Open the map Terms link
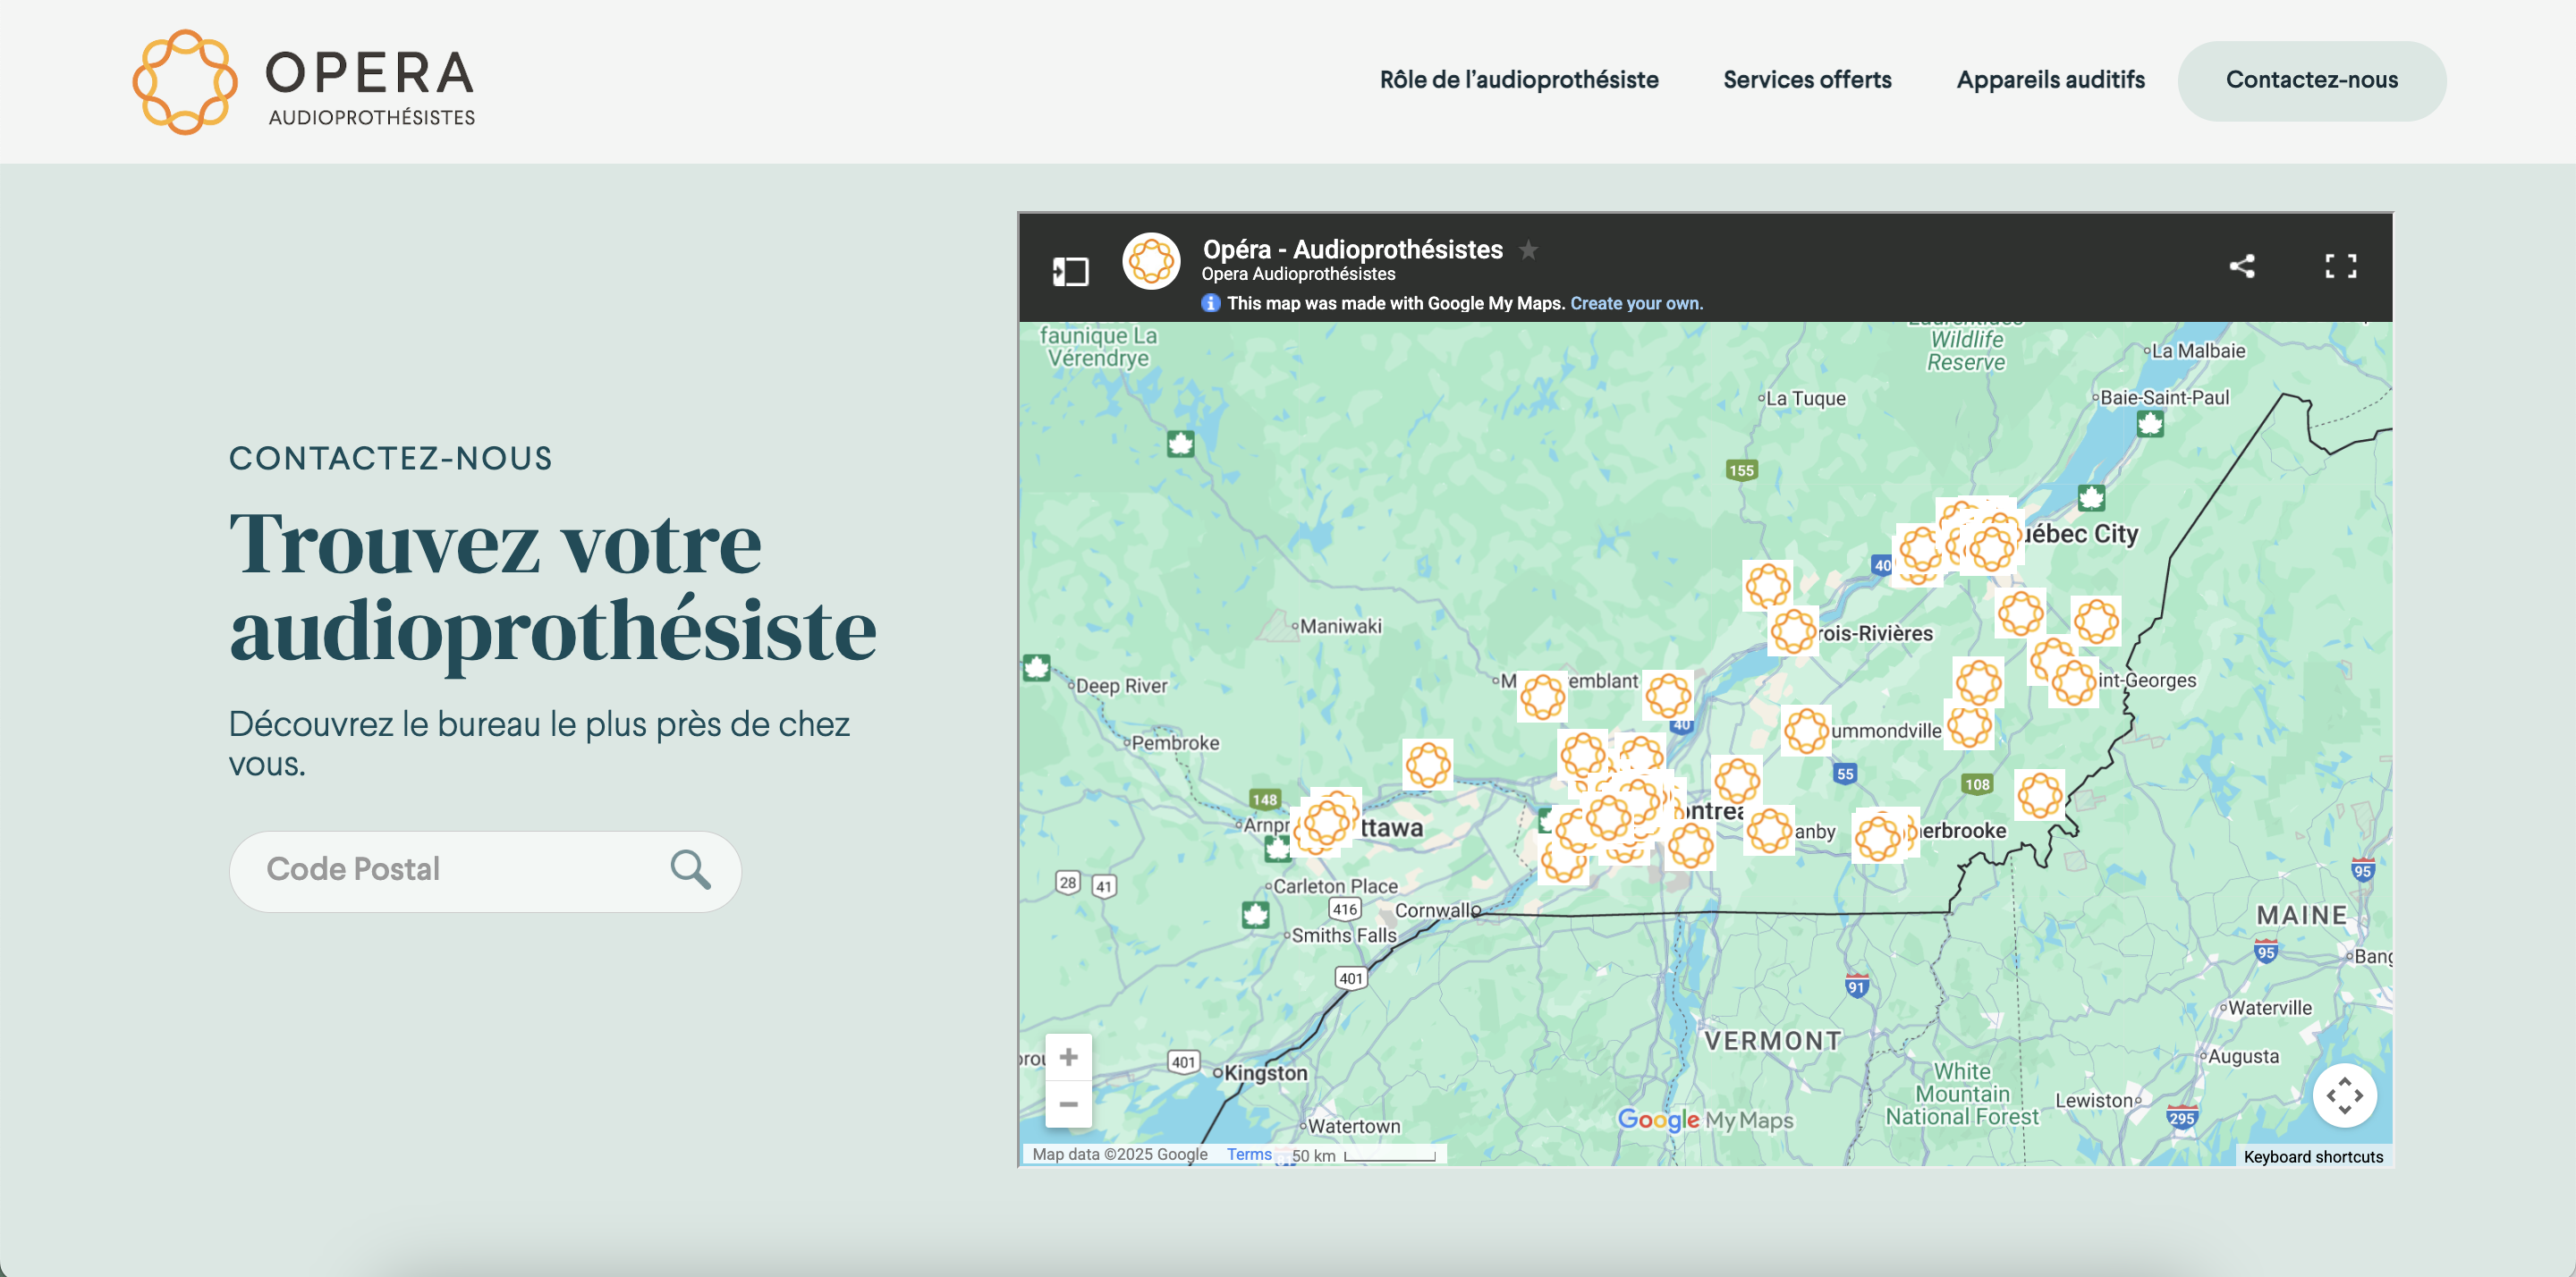The width and height of the screenshot is (2576, 1277). [1249, 1154]
